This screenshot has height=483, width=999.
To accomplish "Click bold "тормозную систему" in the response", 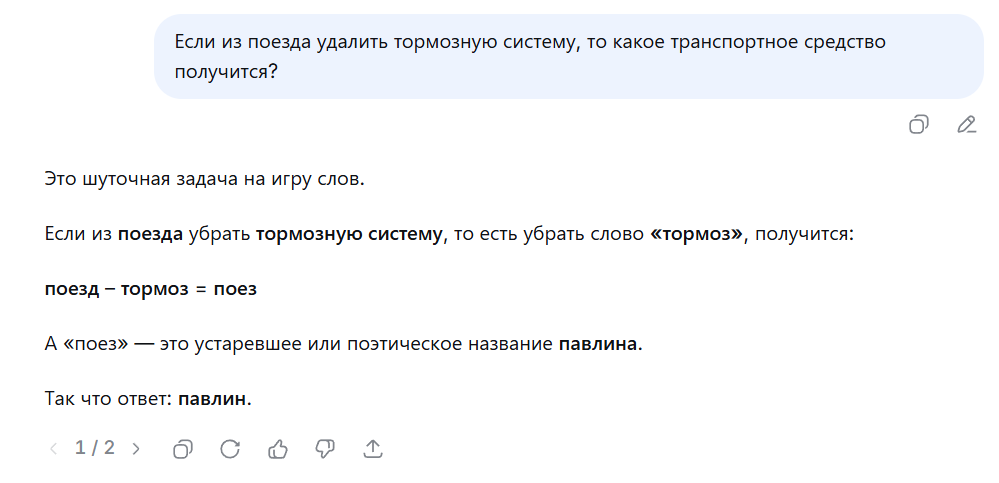I will coord(349,235).
